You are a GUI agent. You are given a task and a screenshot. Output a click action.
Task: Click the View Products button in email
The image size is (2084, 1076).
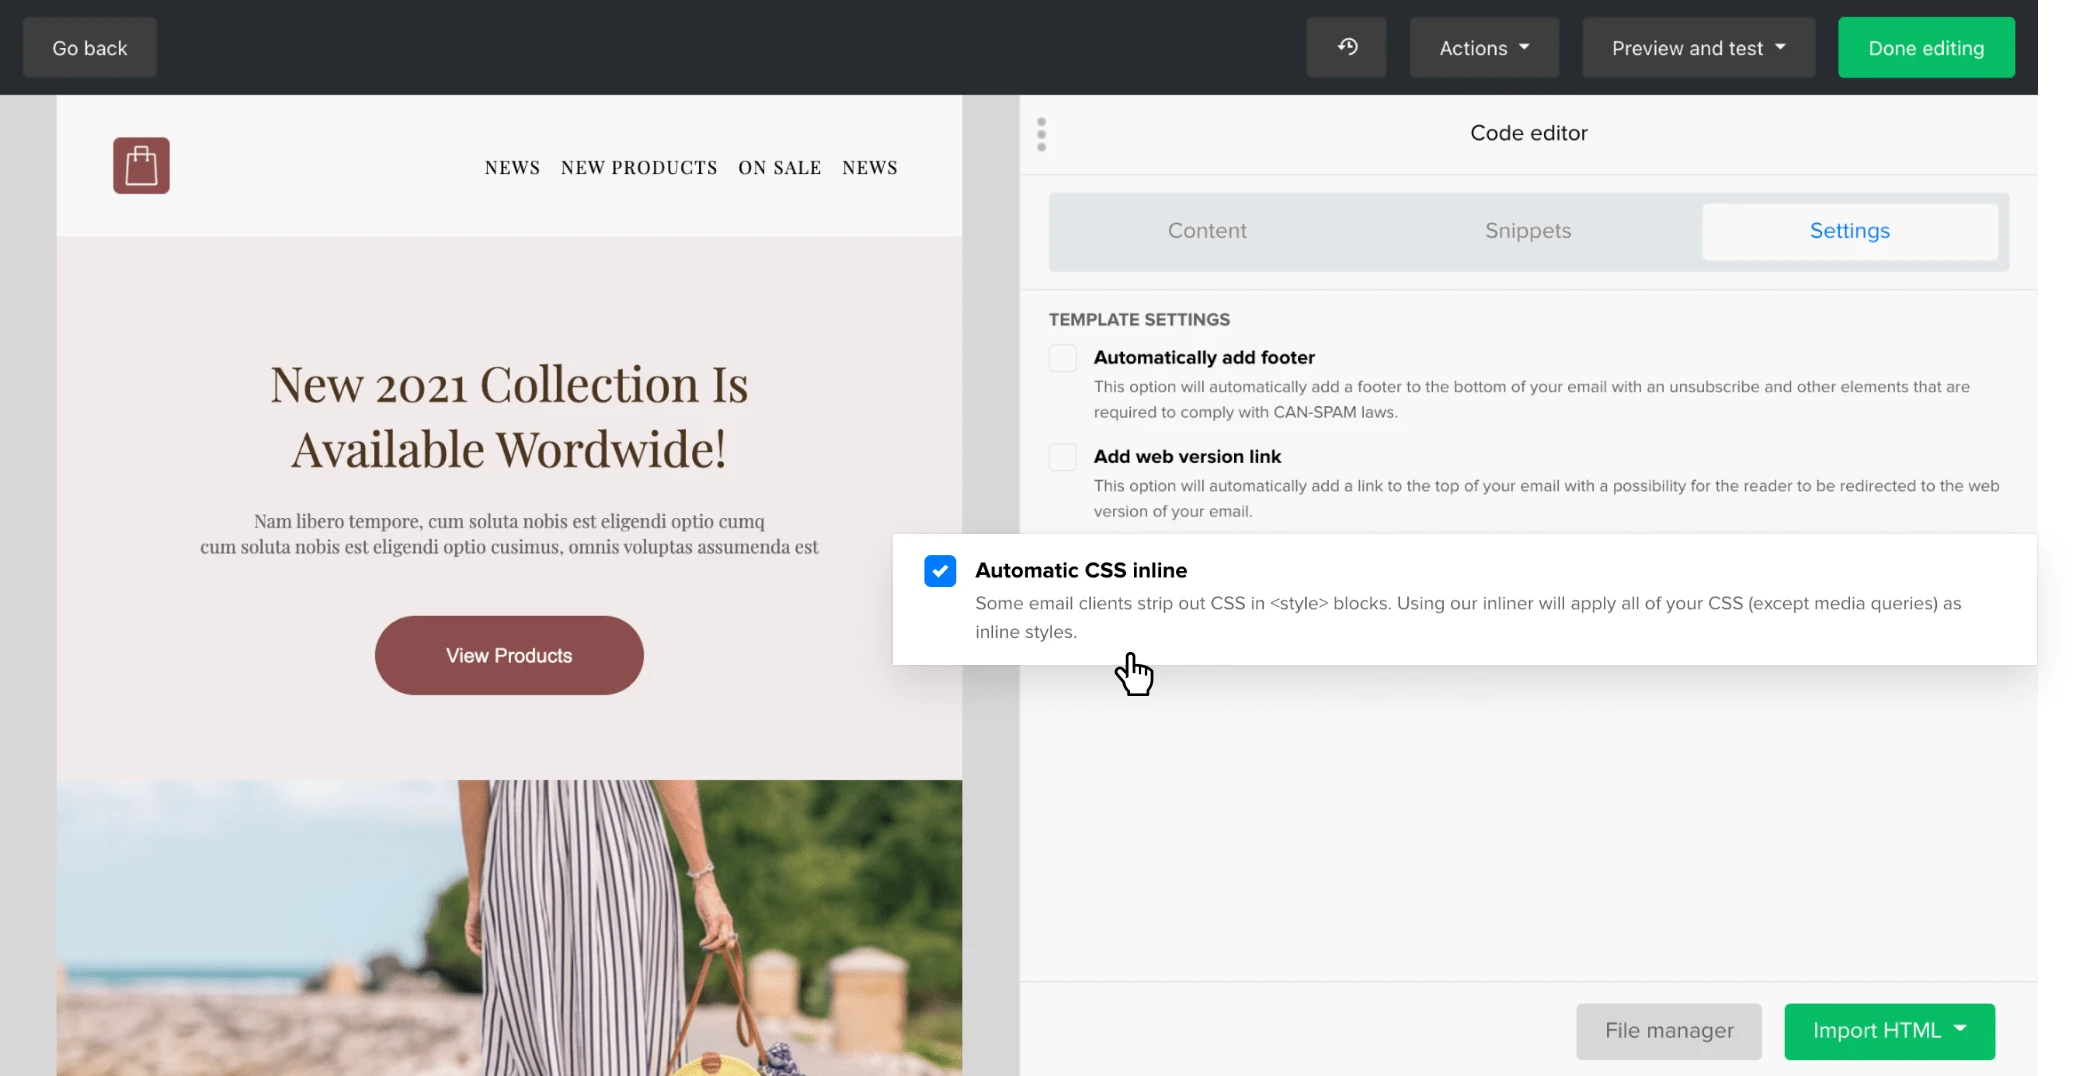coord(509,656)
